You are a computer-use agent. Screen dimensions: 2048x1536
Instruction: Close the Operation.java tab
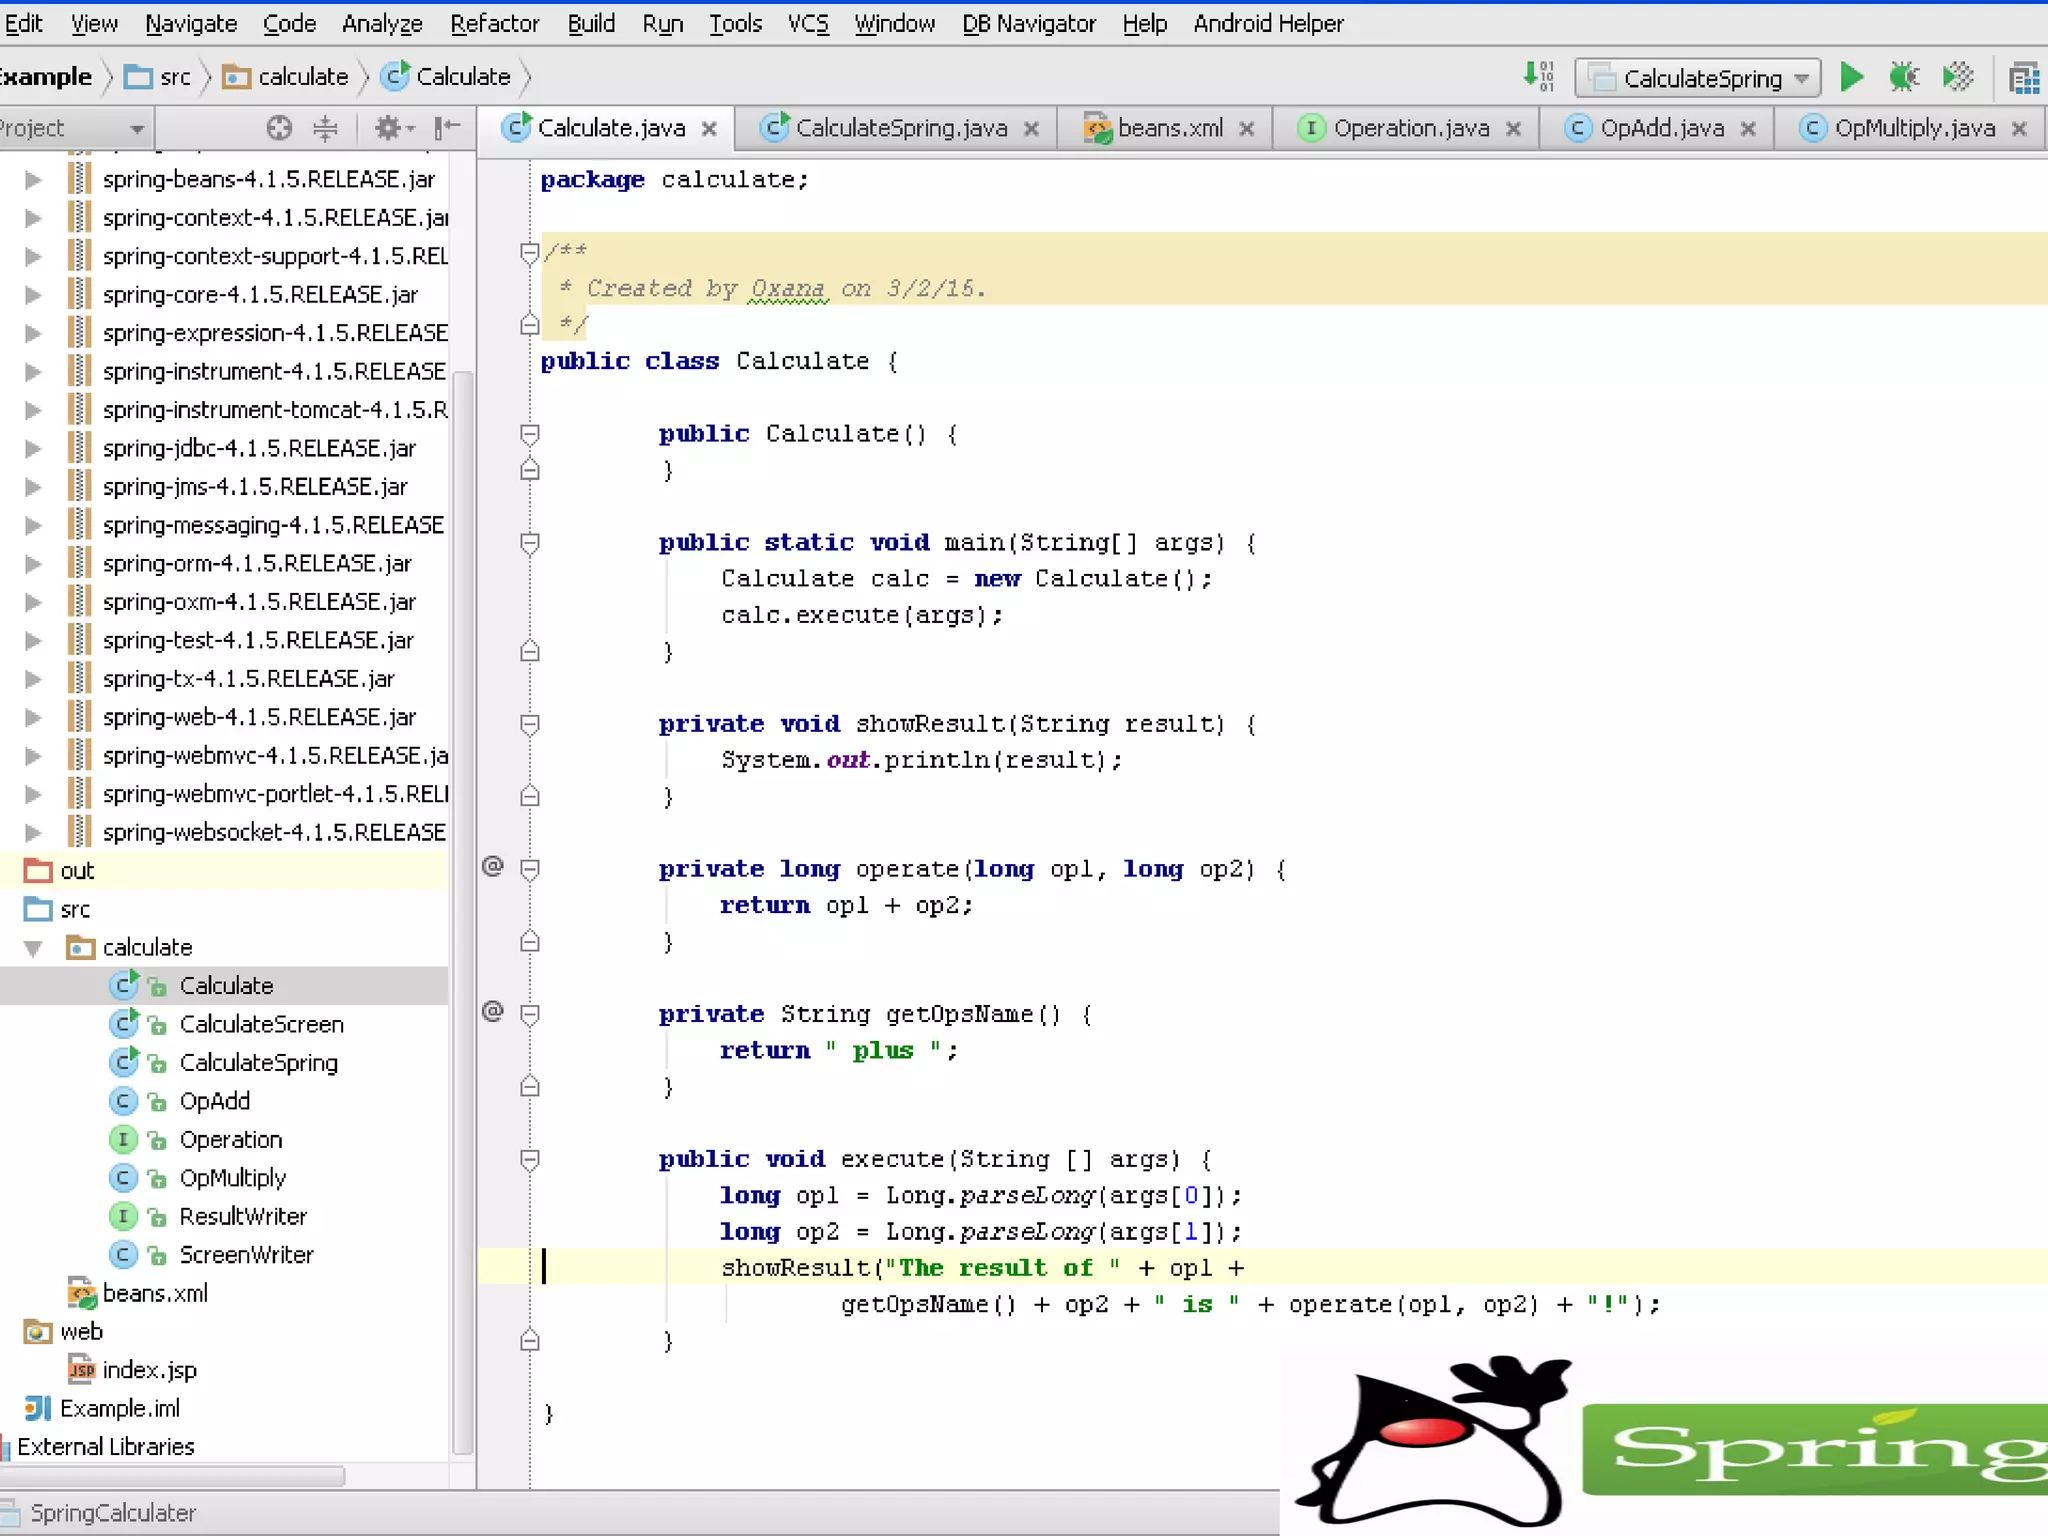coord(1513,129)
